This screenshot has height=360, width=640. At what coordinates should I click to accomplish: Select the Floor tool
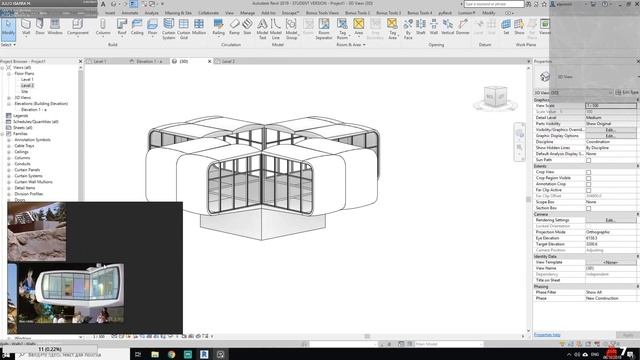[x=152, y=27]
